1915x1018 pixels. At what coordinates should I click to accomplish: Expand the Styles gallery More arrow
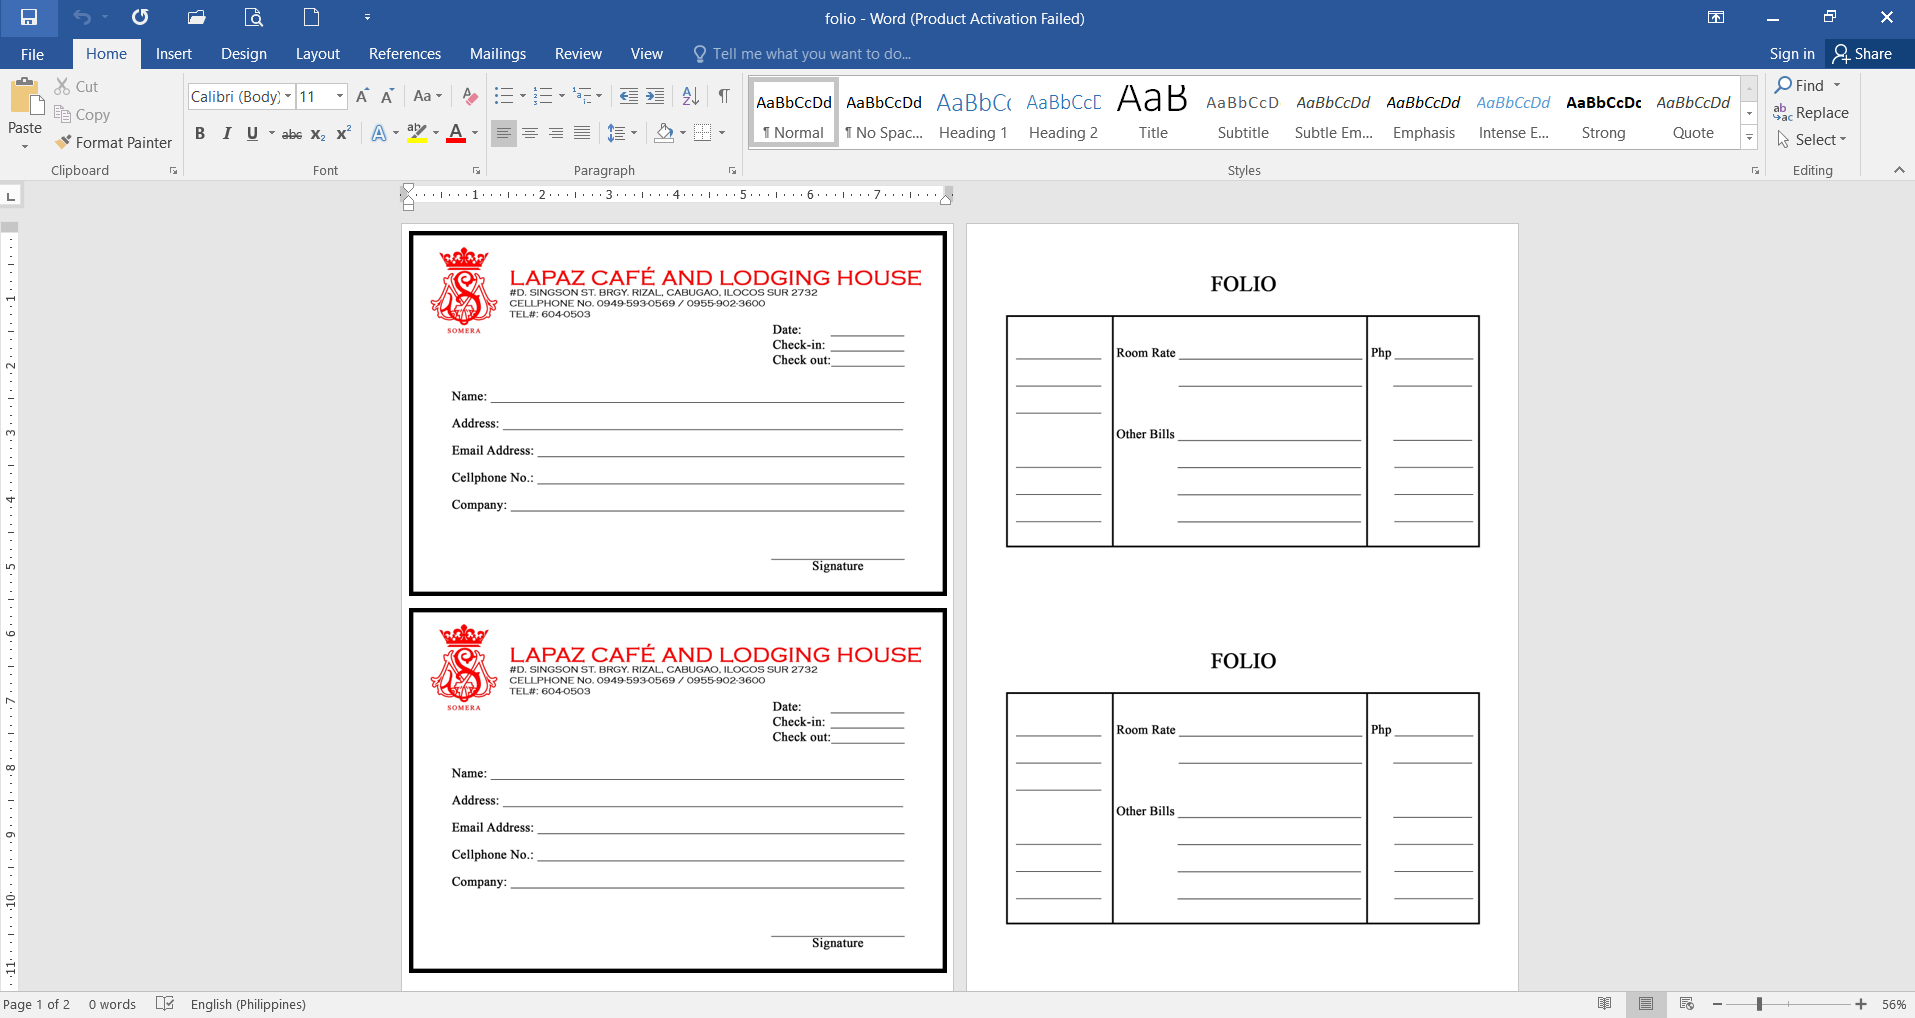[x=1749, y=138]
